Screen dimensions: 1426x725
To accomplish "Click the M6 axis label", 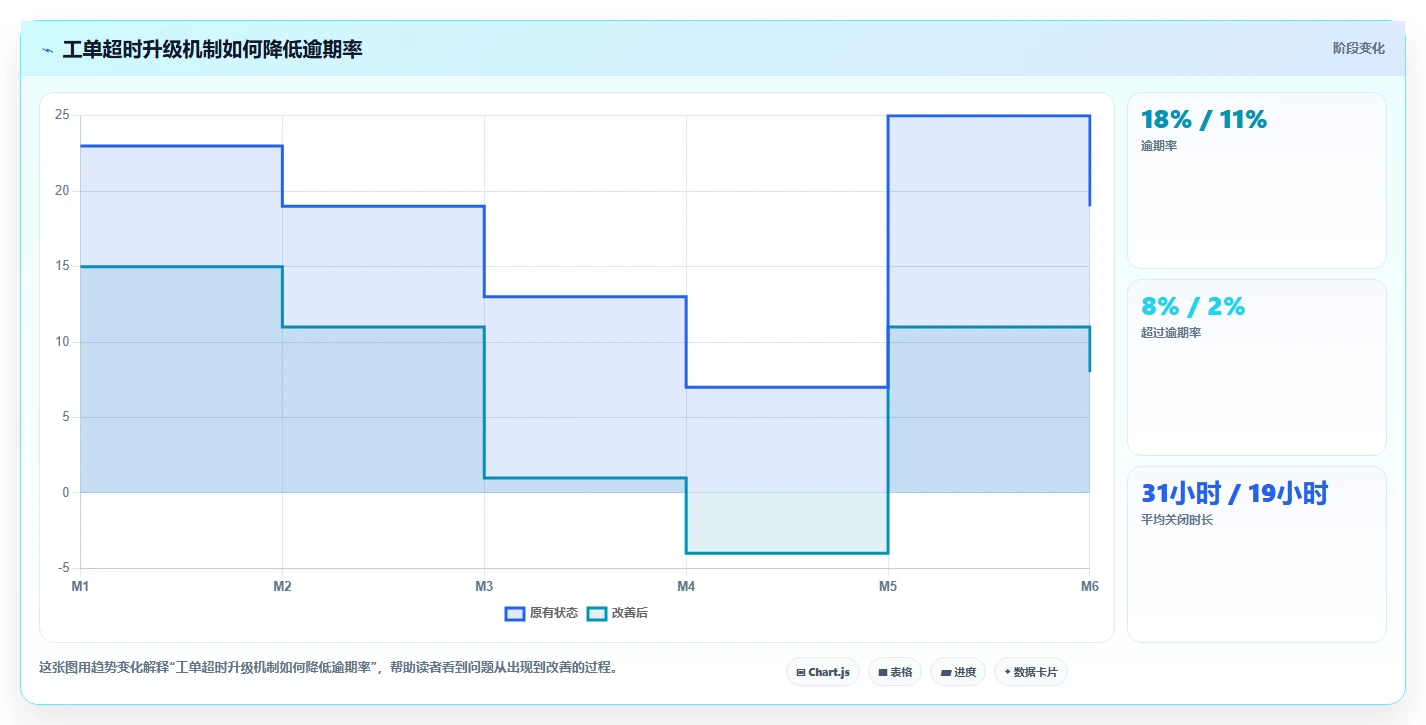I will pos(1090,587).
